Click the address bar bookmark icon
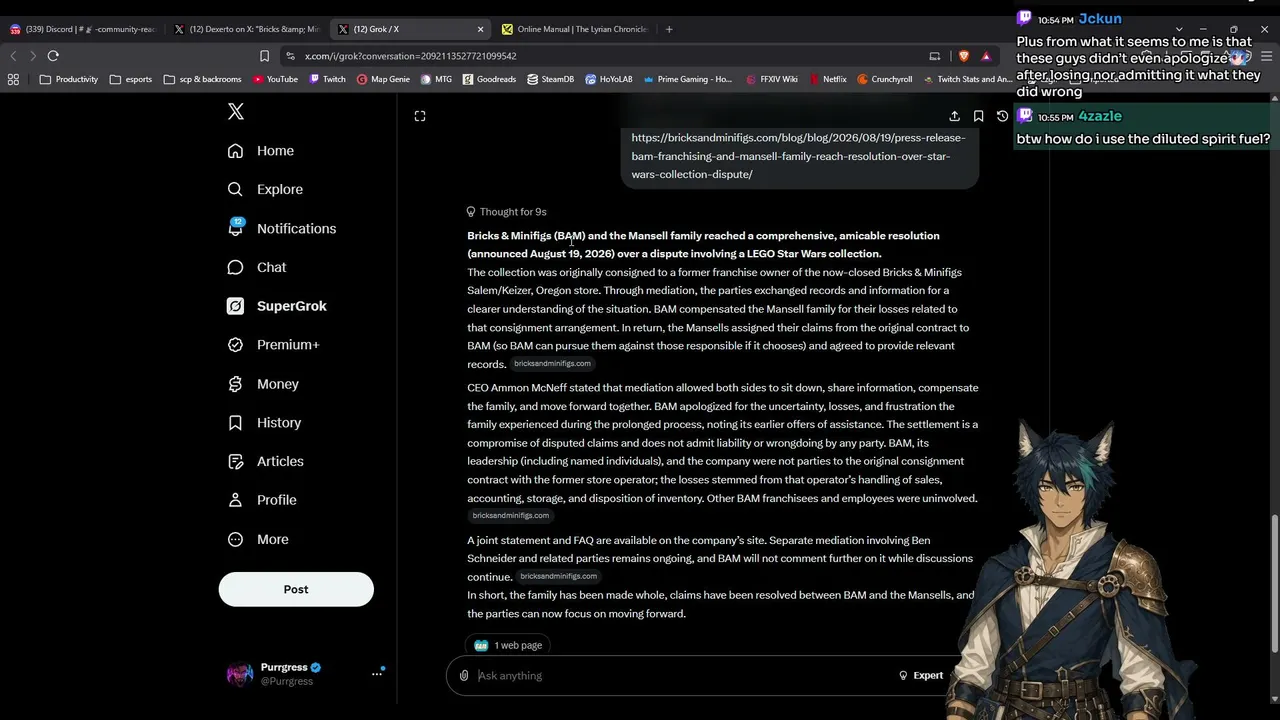 coord(264,56)
